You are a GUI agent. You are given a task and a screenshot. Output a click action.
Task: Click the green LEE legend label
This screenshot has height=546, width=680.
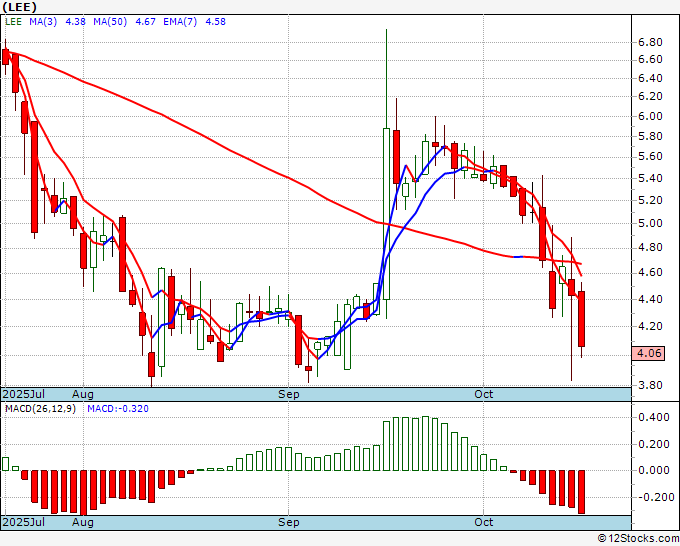point(13,22)
